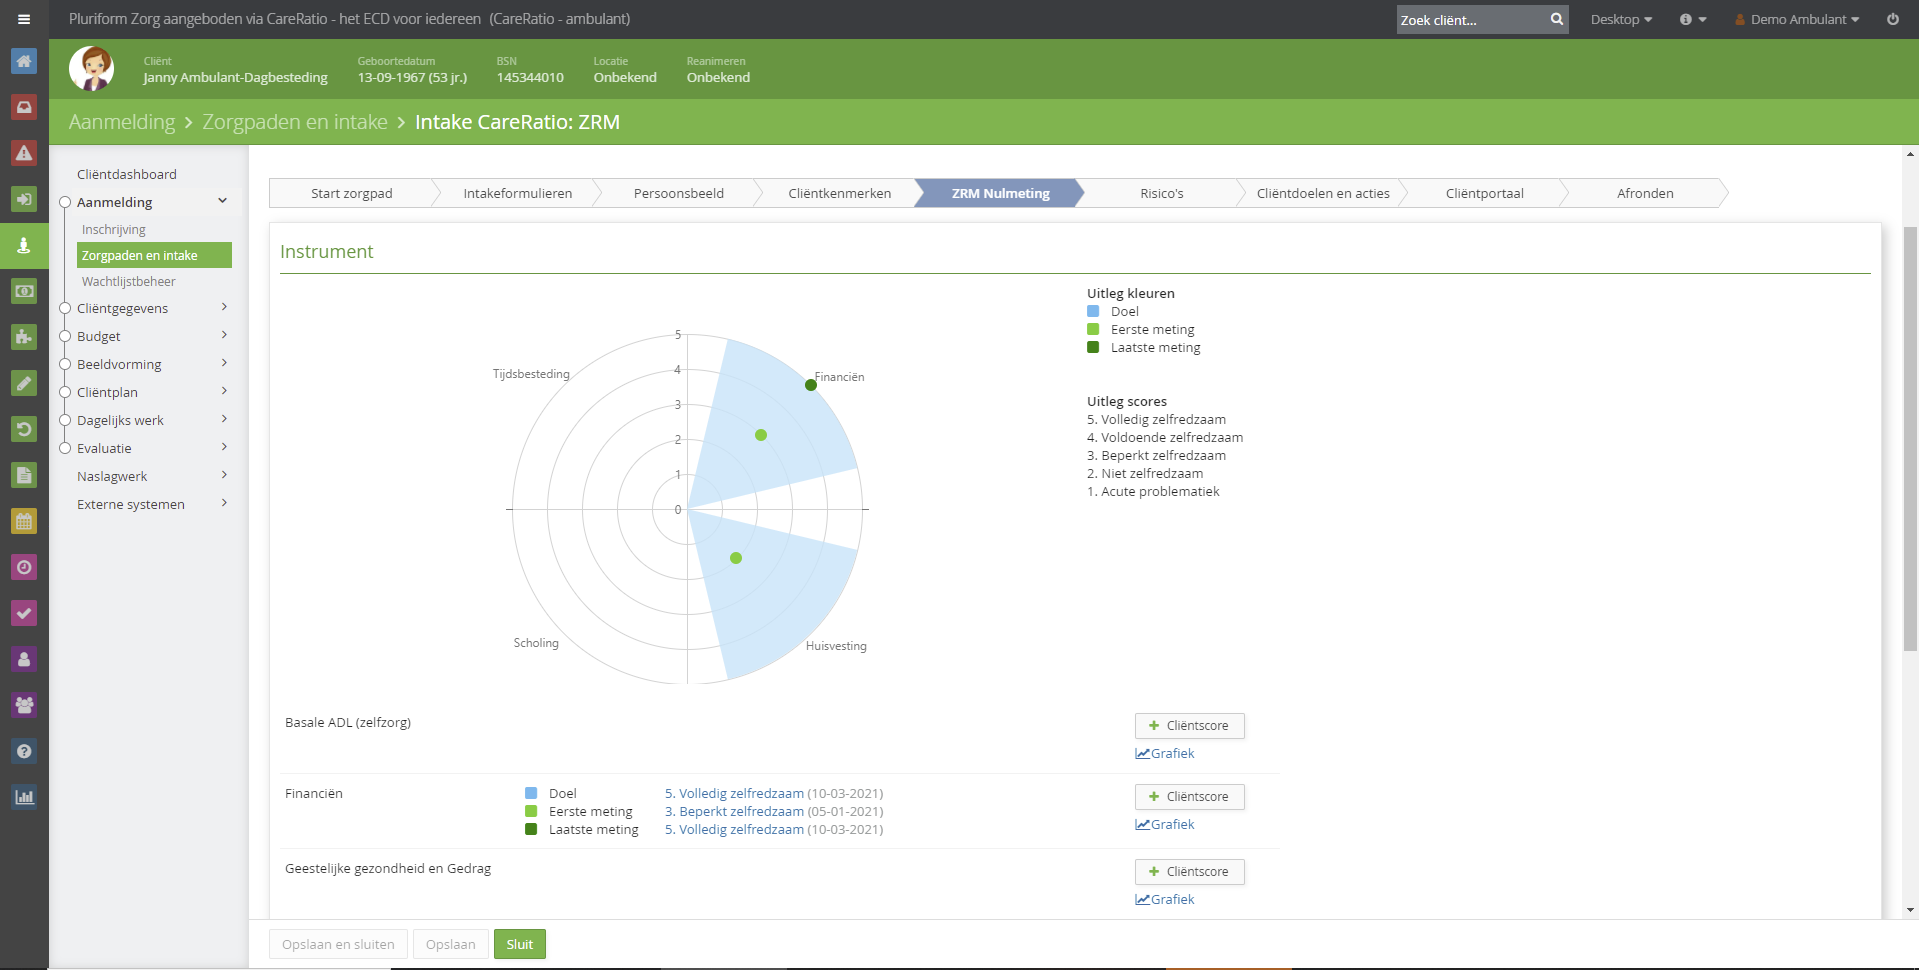Viewport: 1919px width, 970px height.
Task: Click the Opslaan en sluiten button
Action: pos(338,944)
